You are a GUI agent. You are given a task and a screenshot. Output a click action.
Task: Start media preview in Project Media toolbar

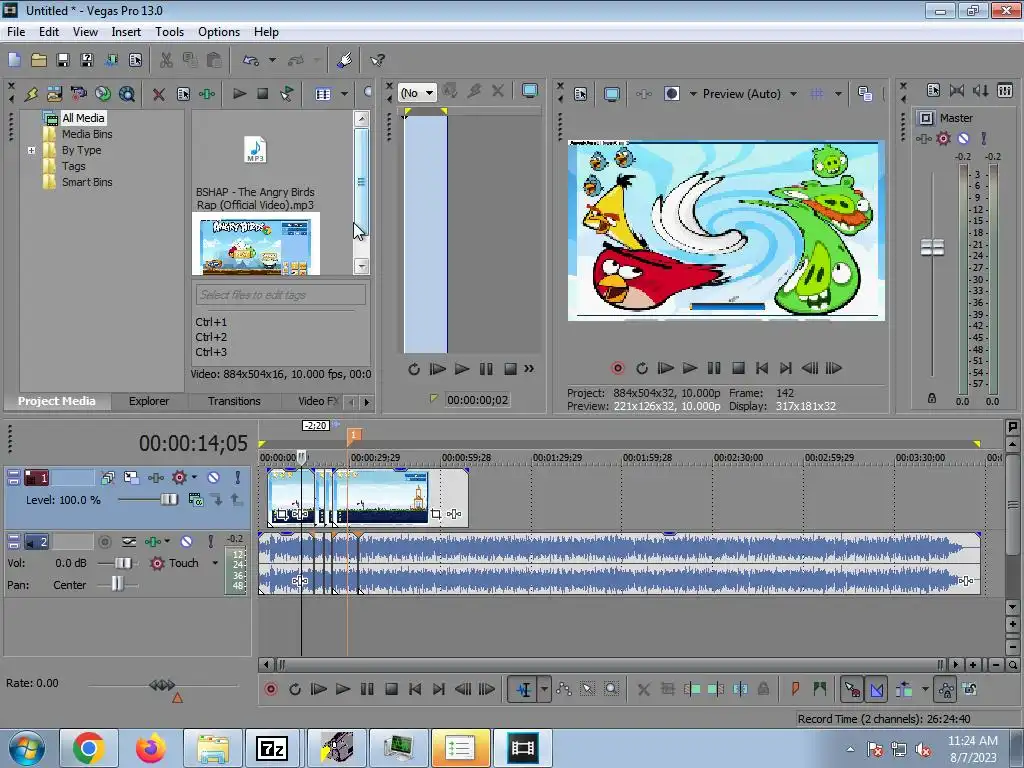[x=239, y=94]
